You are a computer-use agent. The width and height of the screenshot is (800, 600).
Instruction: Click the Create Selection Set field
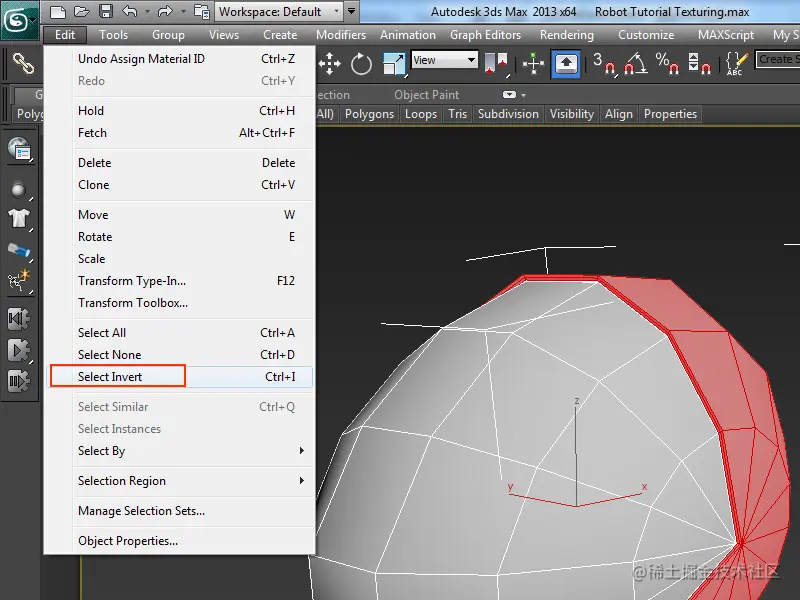pos(778,59)
